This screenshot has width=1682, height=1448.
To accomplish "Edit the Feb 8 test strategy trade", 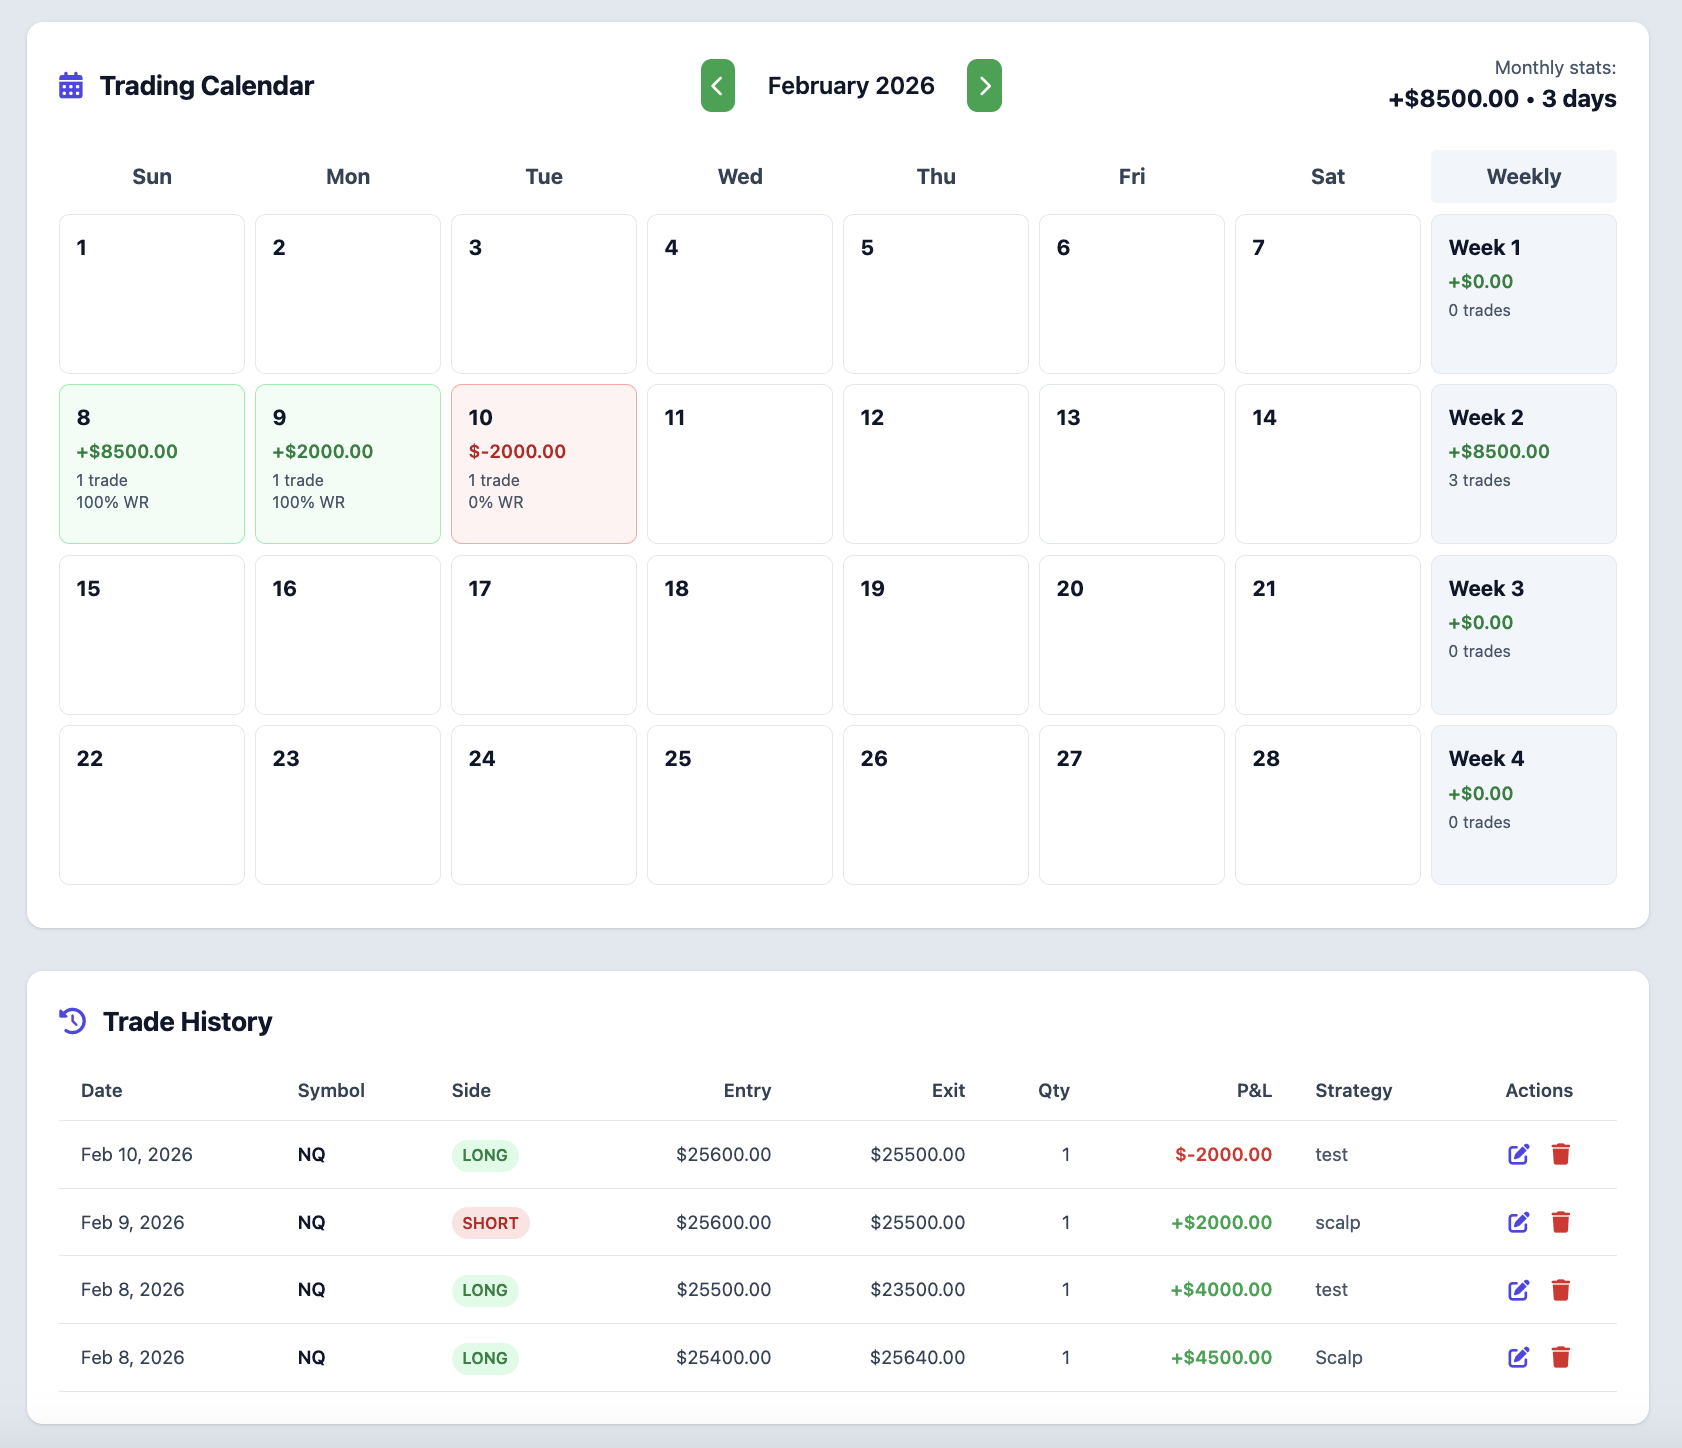I will [x=1518, y=1290].
